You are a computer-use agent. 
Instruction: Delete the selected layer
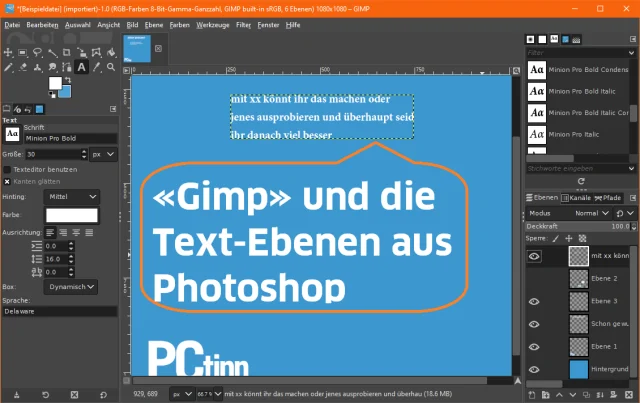point(629,395)
